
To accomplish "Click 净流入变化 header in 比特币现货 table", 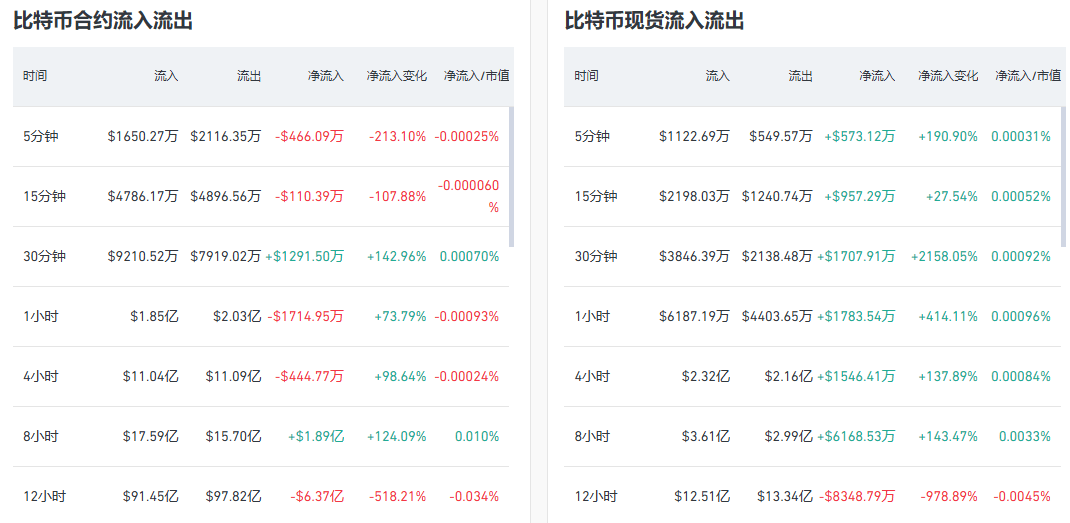I will click(x=948, y=76).
